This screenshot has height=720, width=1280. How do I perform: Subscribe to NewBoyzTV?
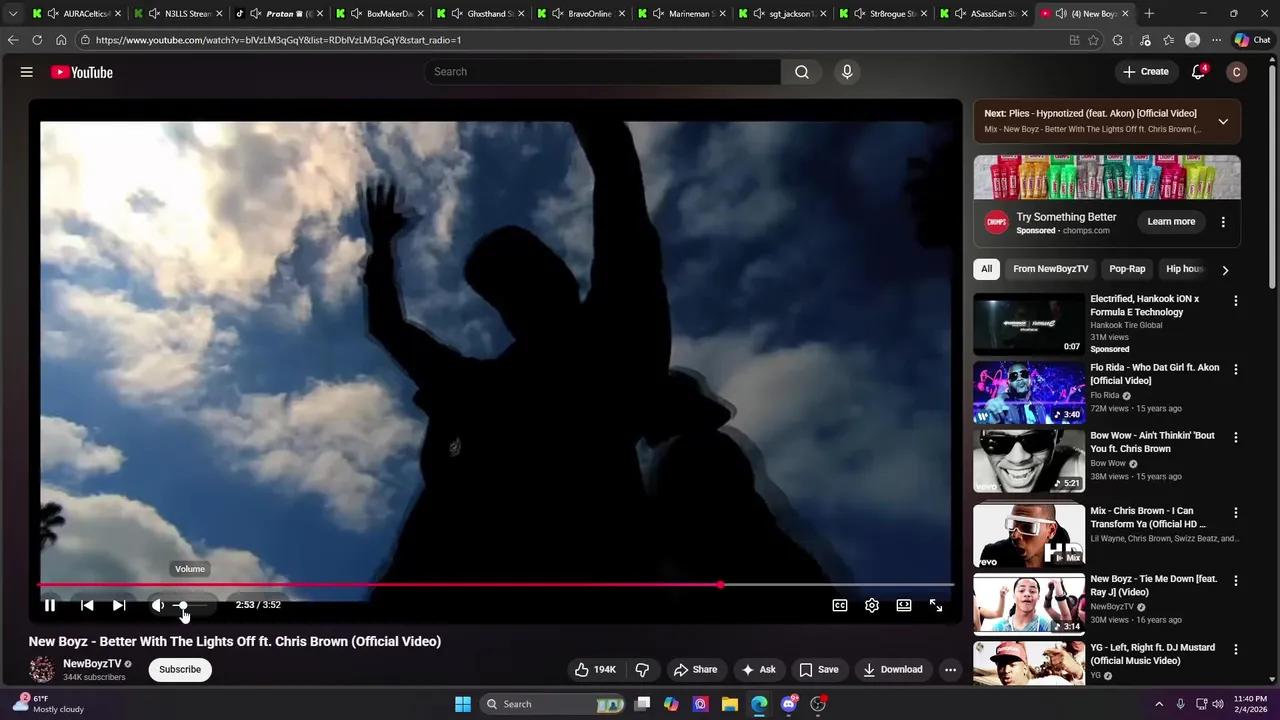coord(180,670)
